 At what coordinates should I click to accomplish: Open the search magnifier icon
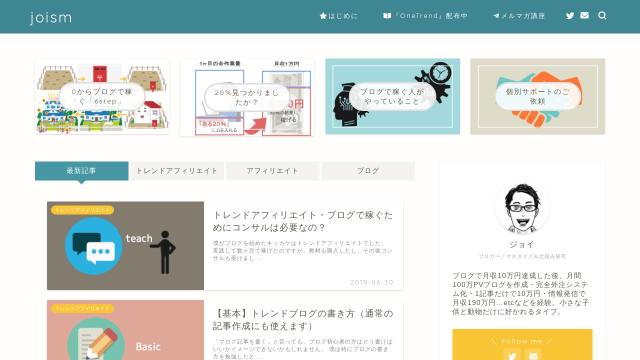tap(602, 16)
